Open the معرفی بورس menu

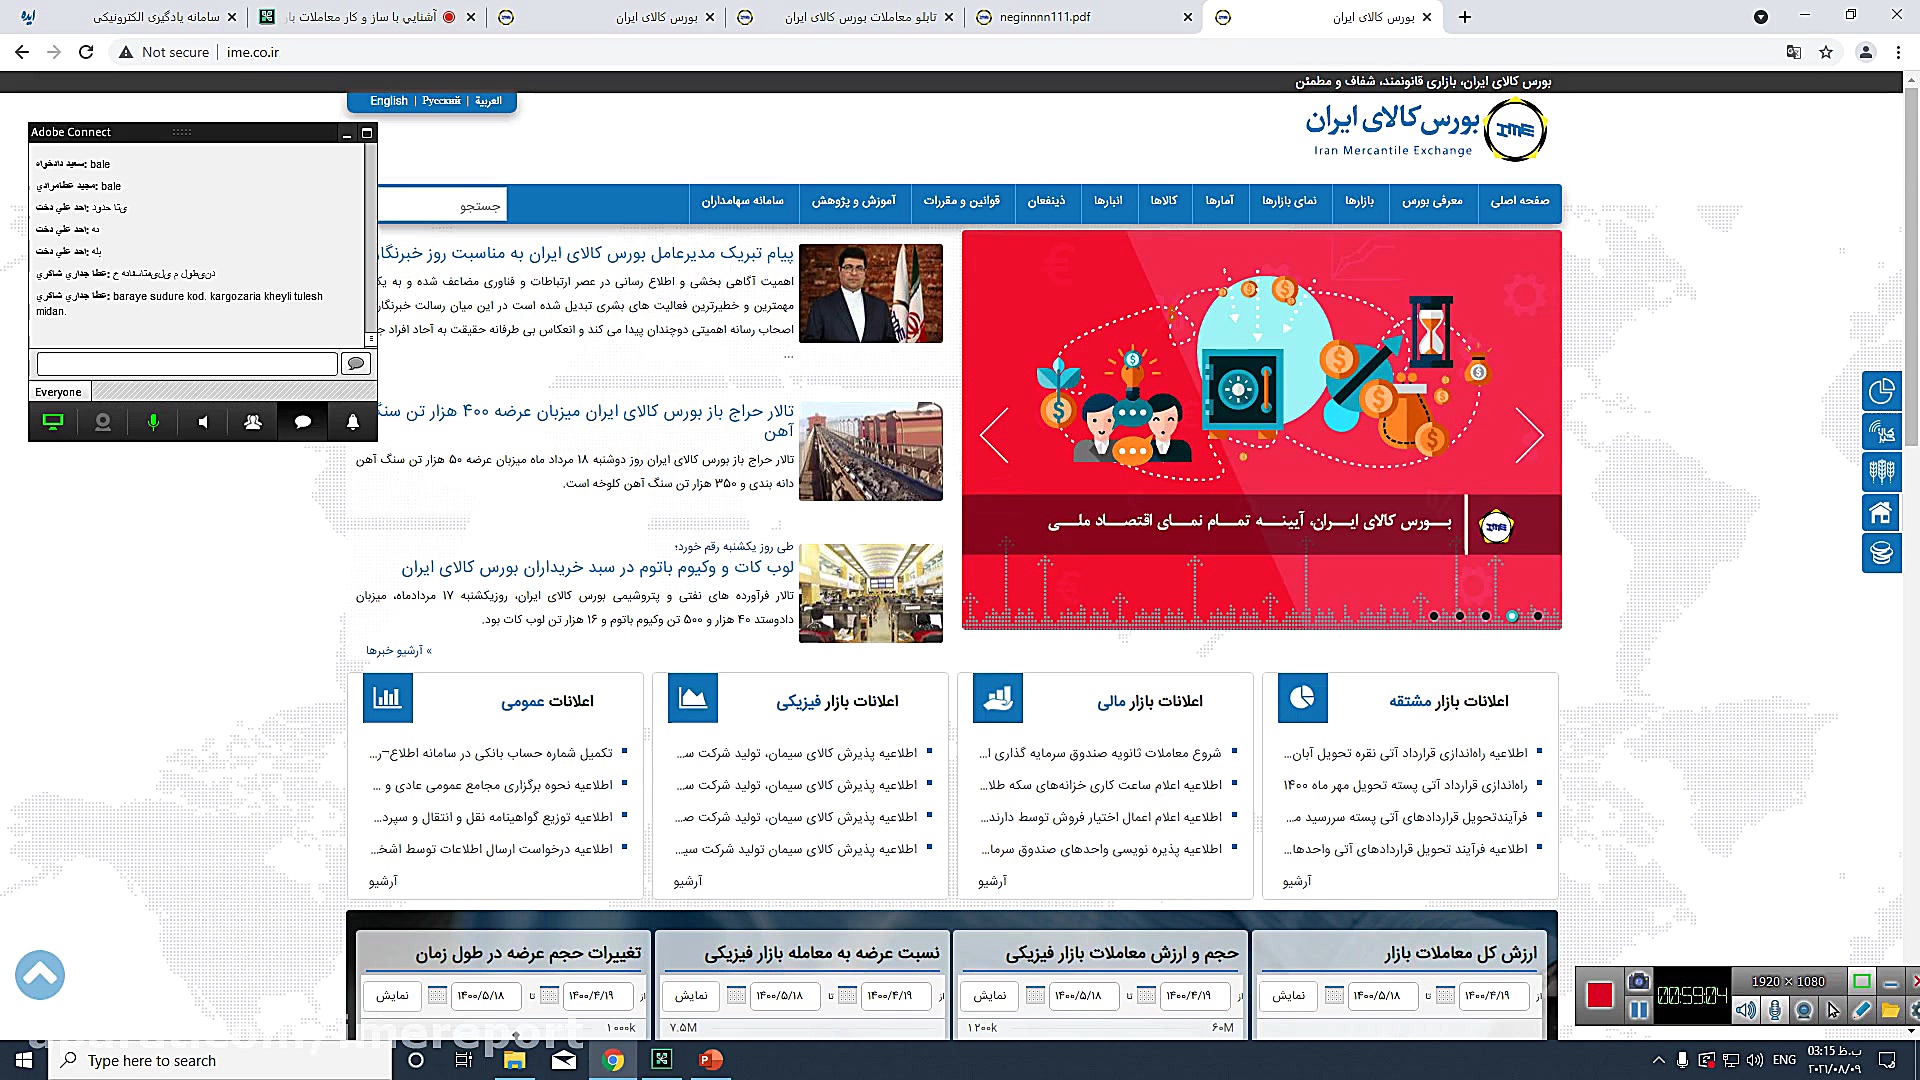click(x=1432, y=201)
